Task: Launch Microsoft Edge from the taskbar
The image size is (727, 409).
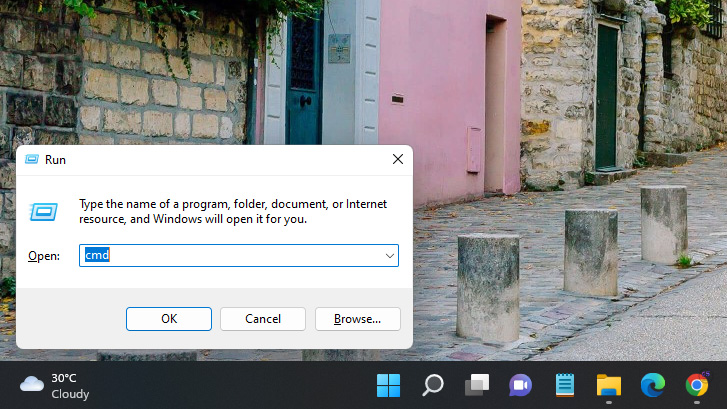Action: pos(653,385)
